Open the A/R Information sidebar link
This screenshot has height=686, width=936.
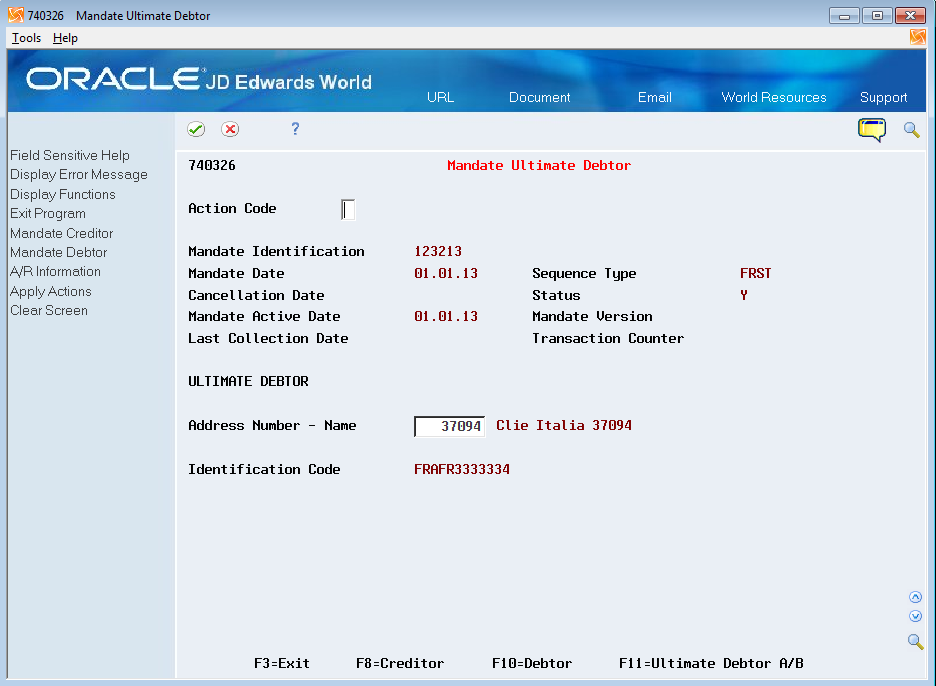56,271
